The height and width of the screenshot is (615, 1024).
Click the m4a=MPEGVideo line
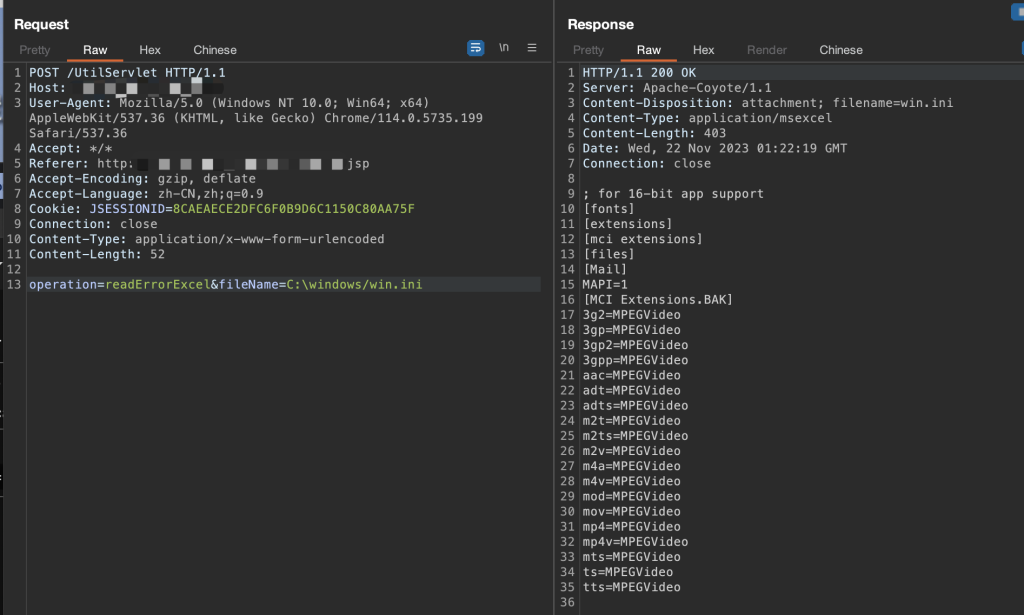(x=632, y=465)
